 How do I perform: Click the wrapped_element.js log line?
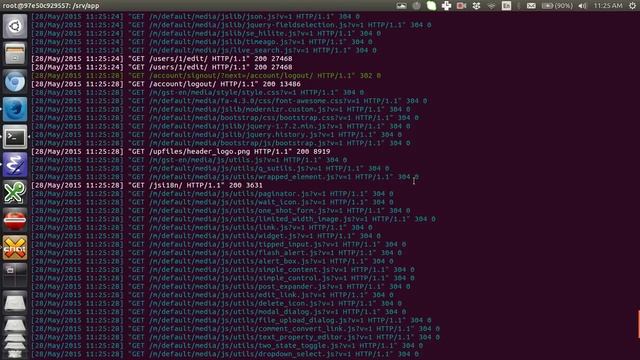click(x=225, y=177)
